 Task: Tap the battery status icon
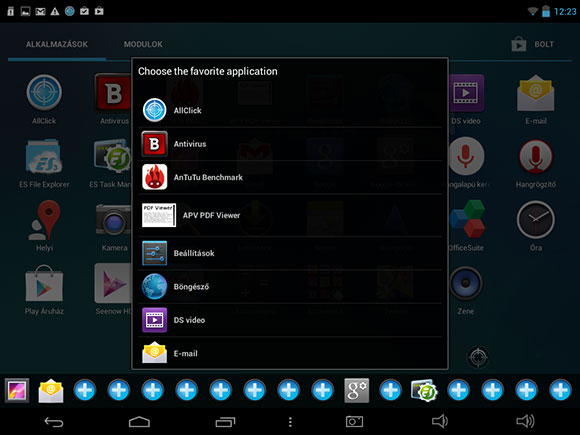tap(546, 11)
